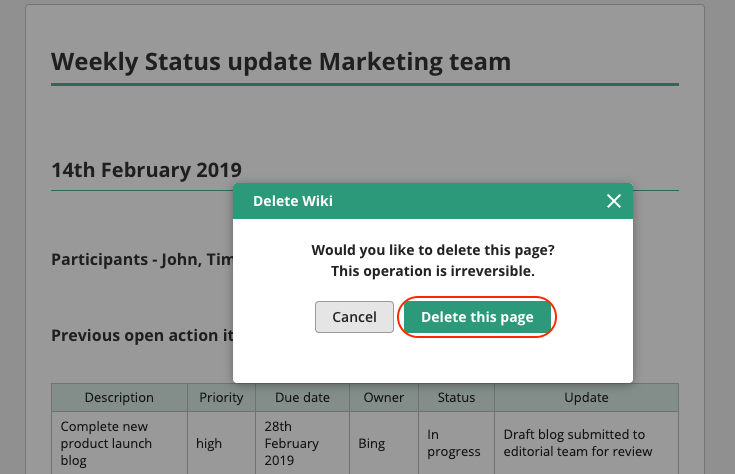Click the 28th February 2019 due date cell

(292, 443)
